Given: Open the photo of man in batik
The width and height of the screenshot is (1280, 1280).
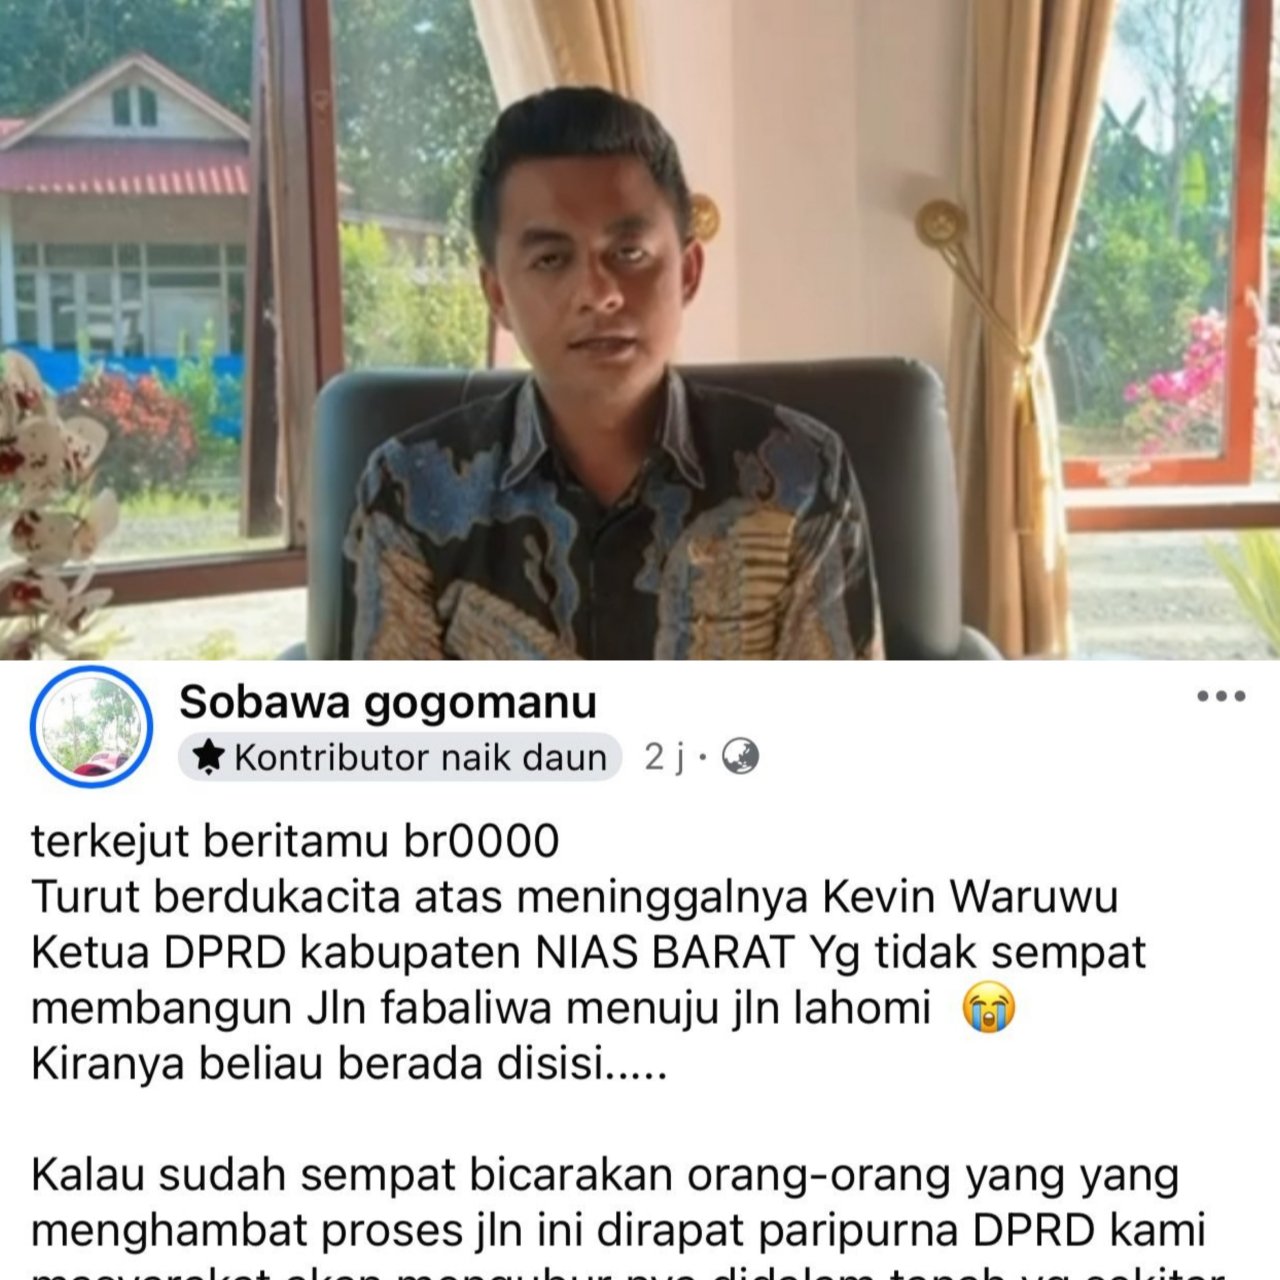Looking at the screenshot, I should click(640, 329).
